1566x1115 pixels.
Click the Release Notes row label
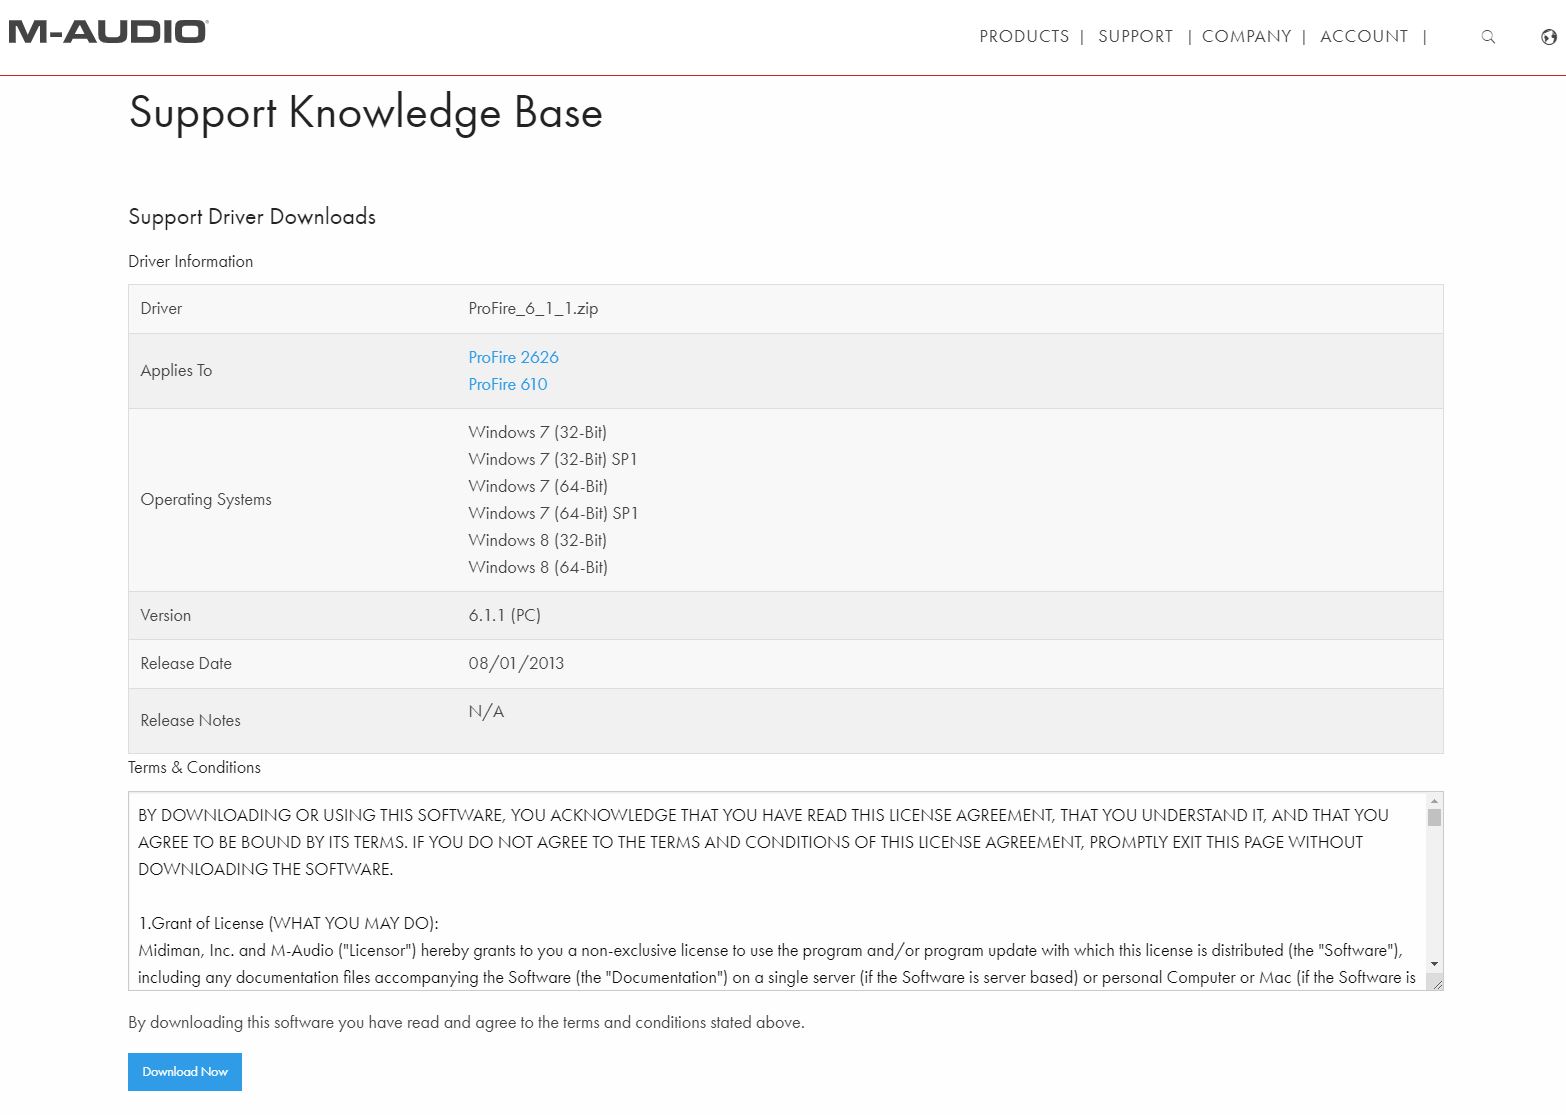(x=190, y=720)
